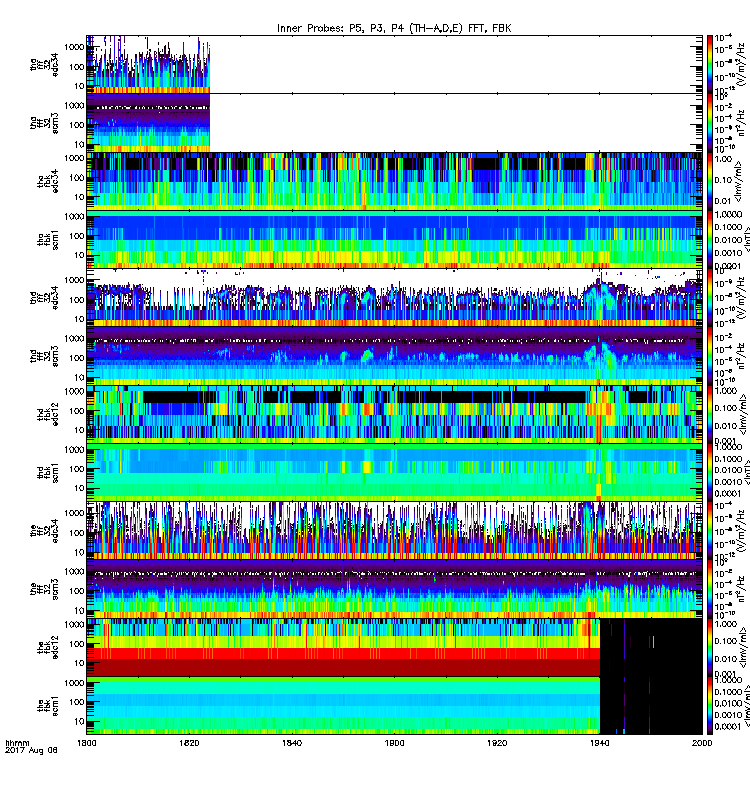Viewport: 750px width, 800px height.
Task: Open the thd fff scm3 spectrogram panel
Action: click(394, 356)
